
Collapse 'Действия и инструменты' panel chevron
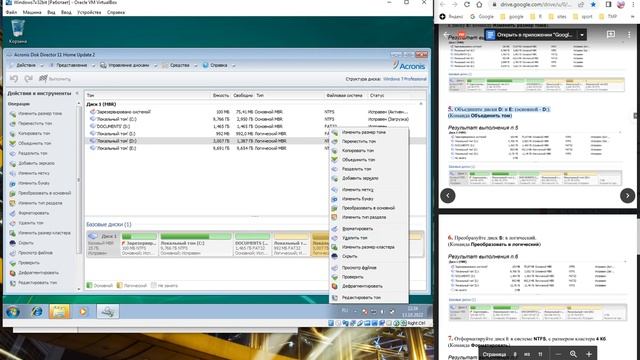click(x=77, y=93)
